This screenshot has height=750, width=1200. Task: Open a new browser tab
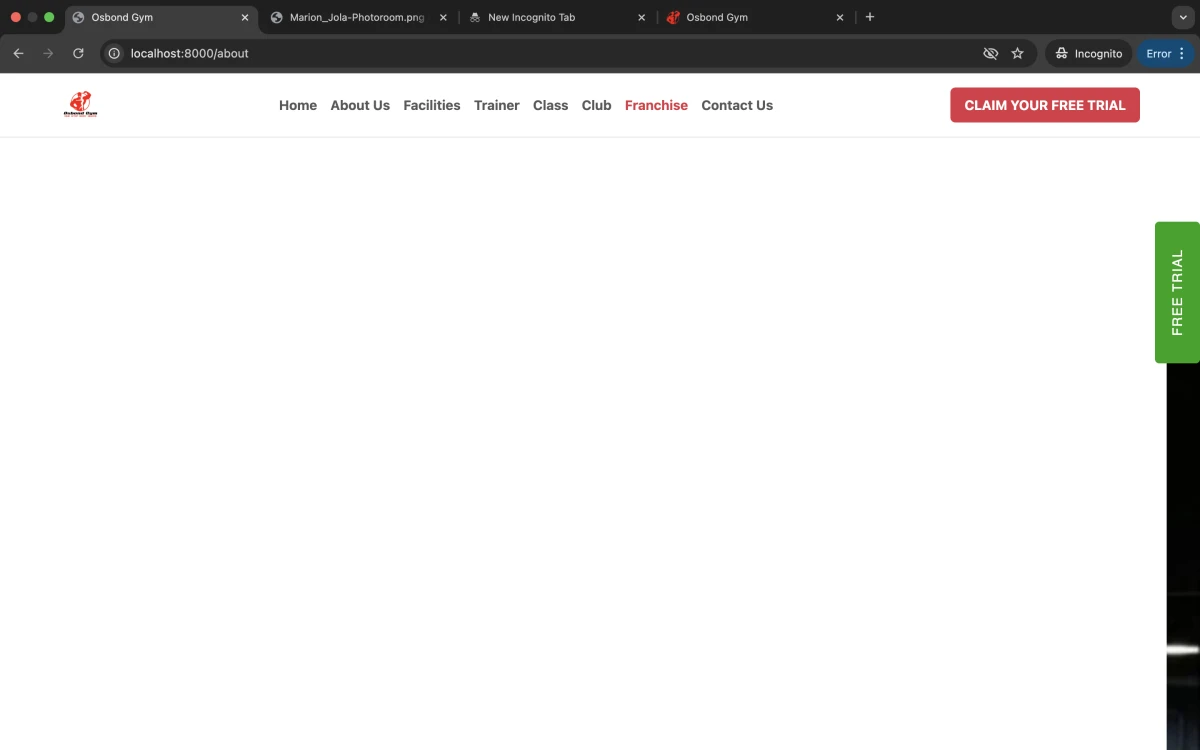[870, 17]
